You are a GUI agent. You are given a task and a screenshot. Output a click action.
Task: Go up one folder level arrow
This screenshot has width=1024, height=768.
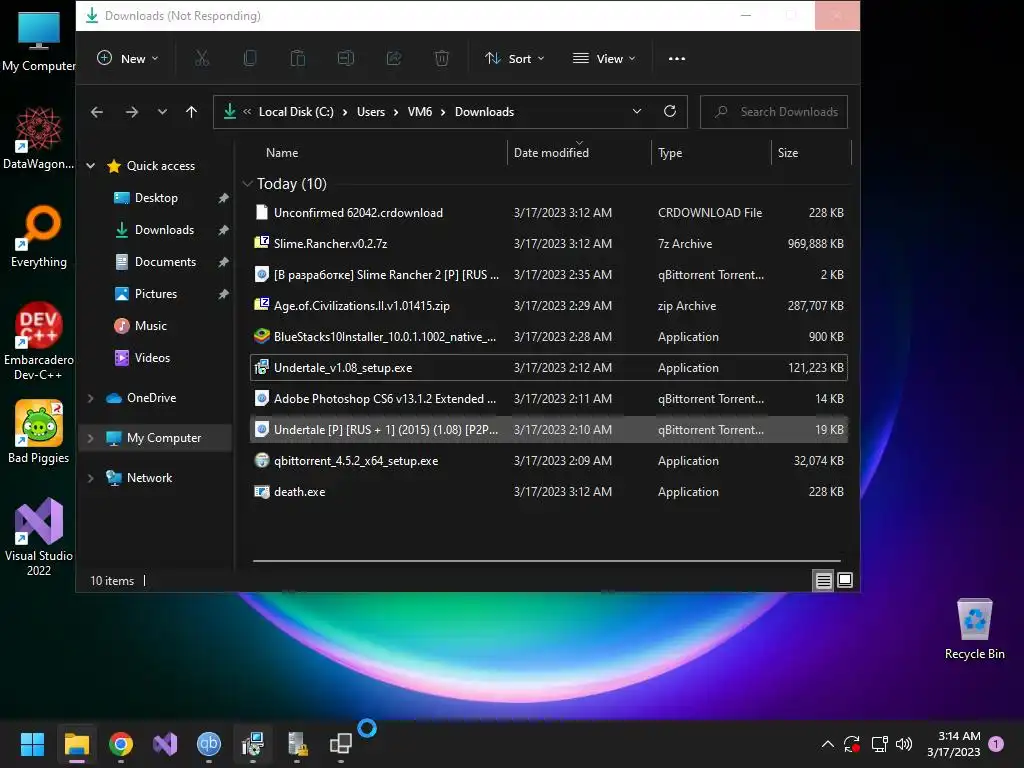191,112
